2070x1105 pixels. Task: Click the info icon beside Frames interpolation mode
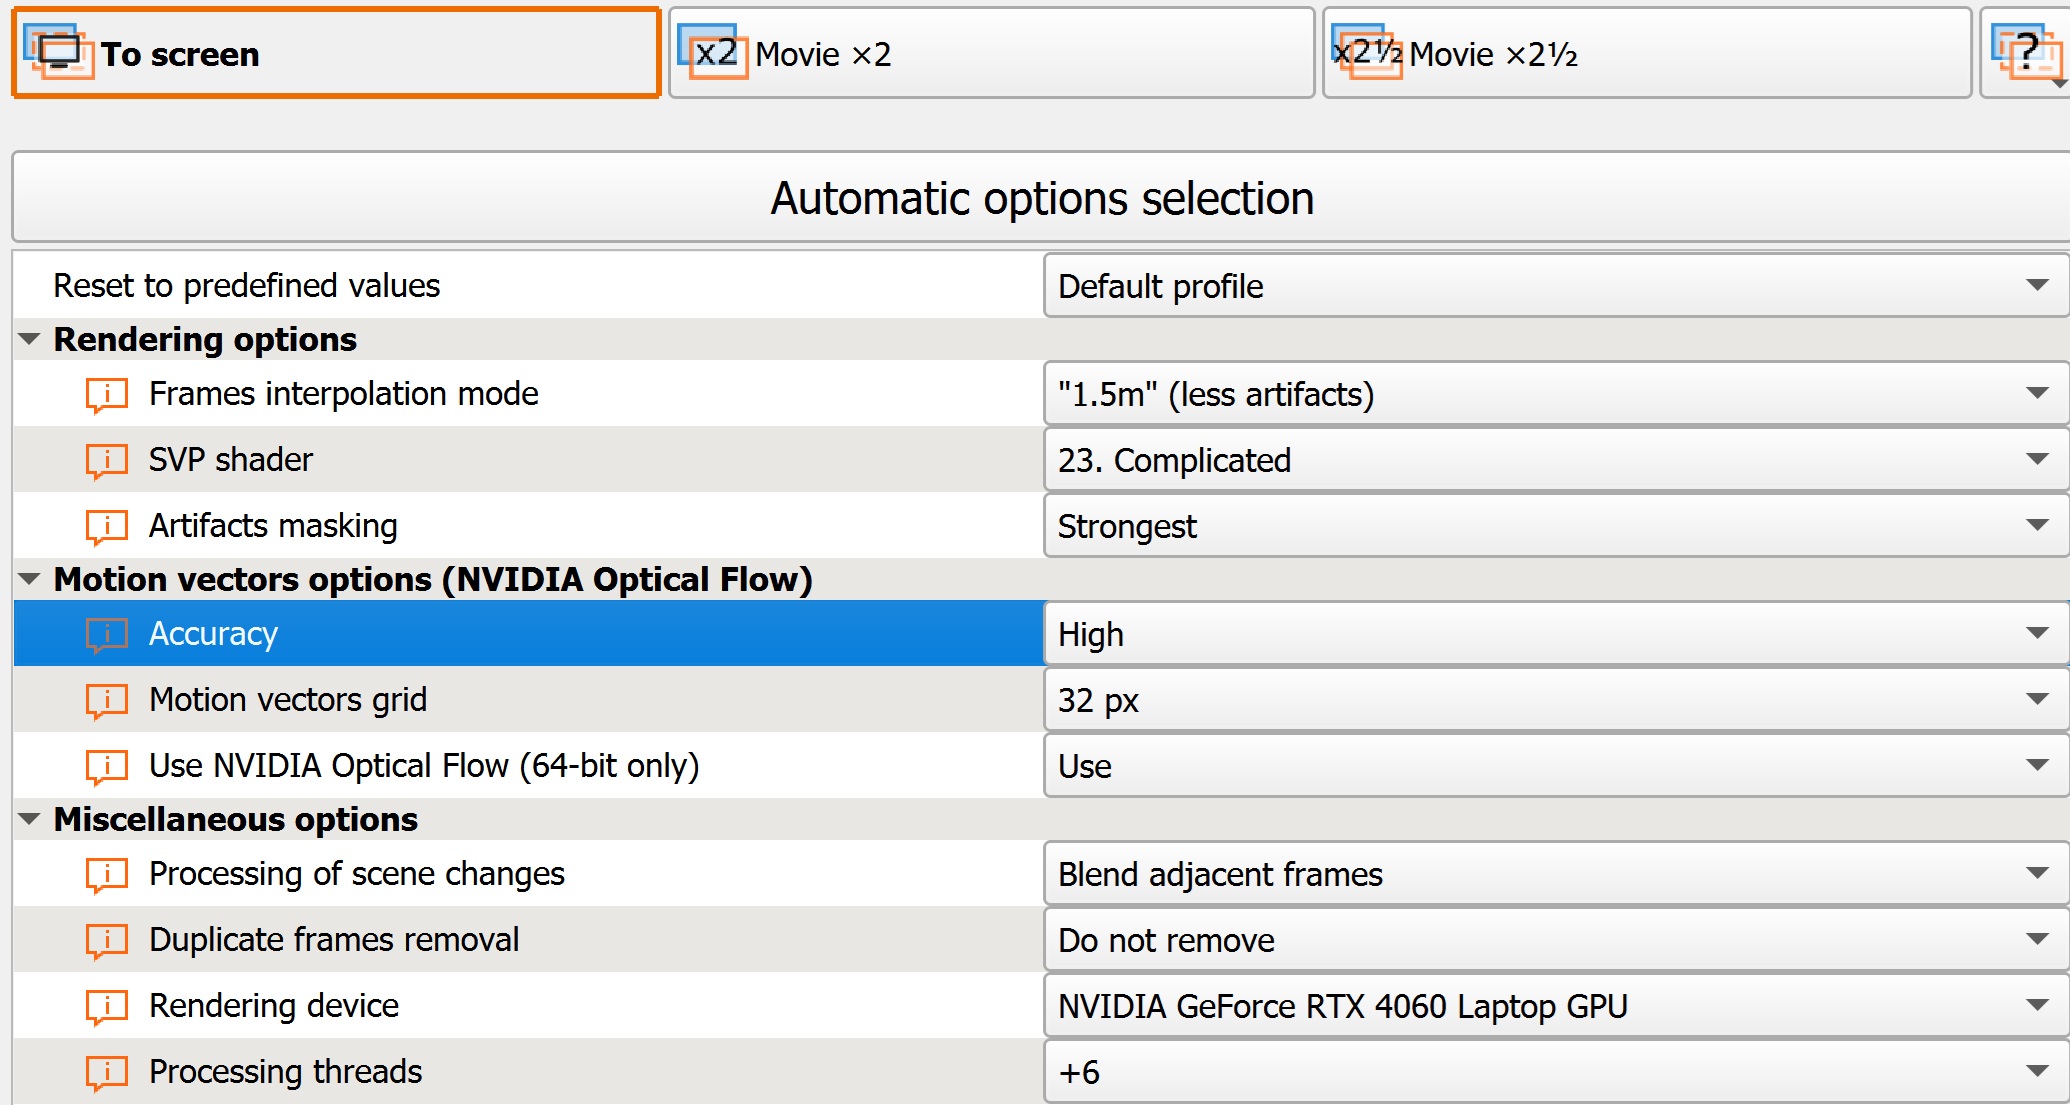click(106, 394)
